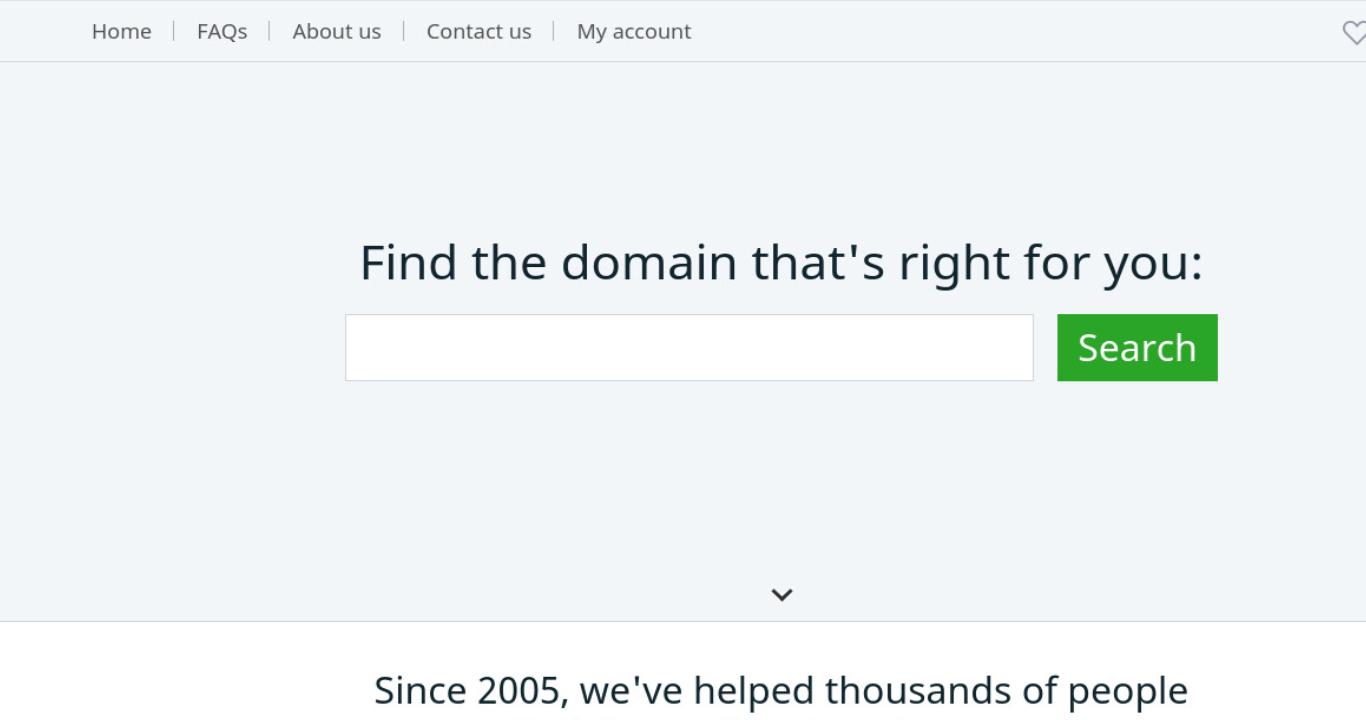This screenshot has height=720, width=1366.
Task: Go to My account
Action: click(x=634, y=32)
